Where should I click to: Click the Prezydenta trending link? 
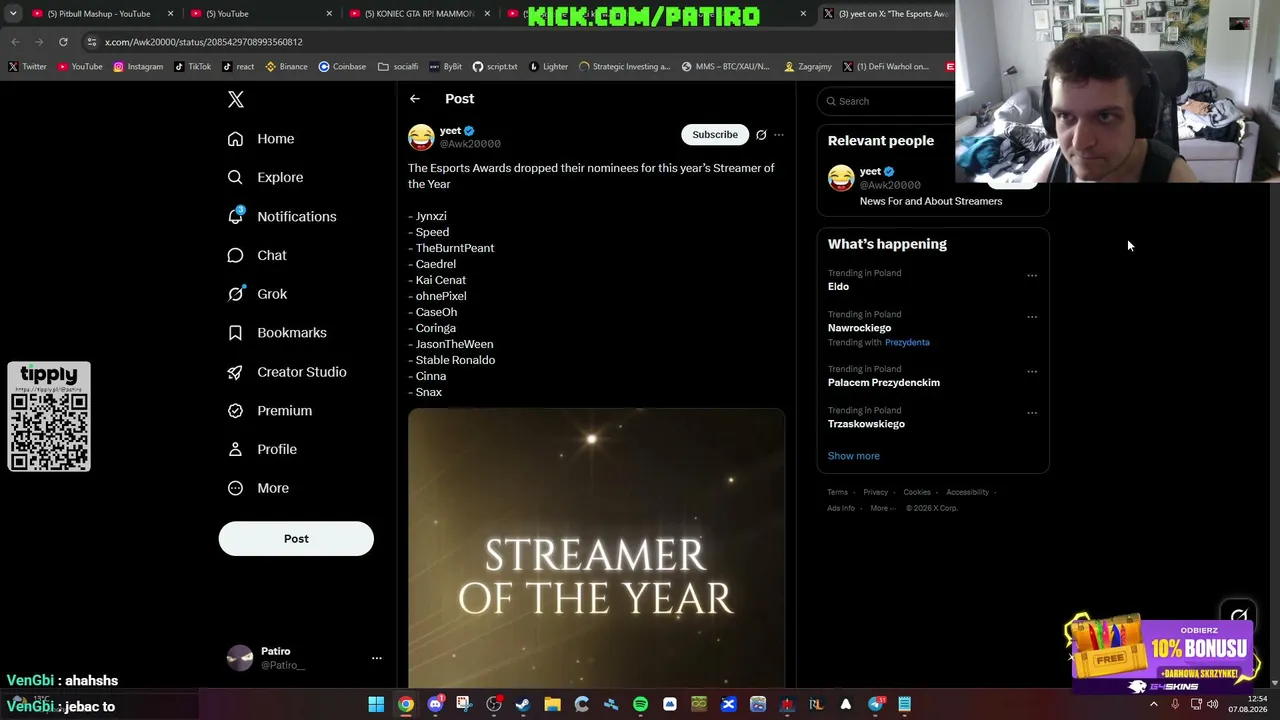tap(907, 343)
